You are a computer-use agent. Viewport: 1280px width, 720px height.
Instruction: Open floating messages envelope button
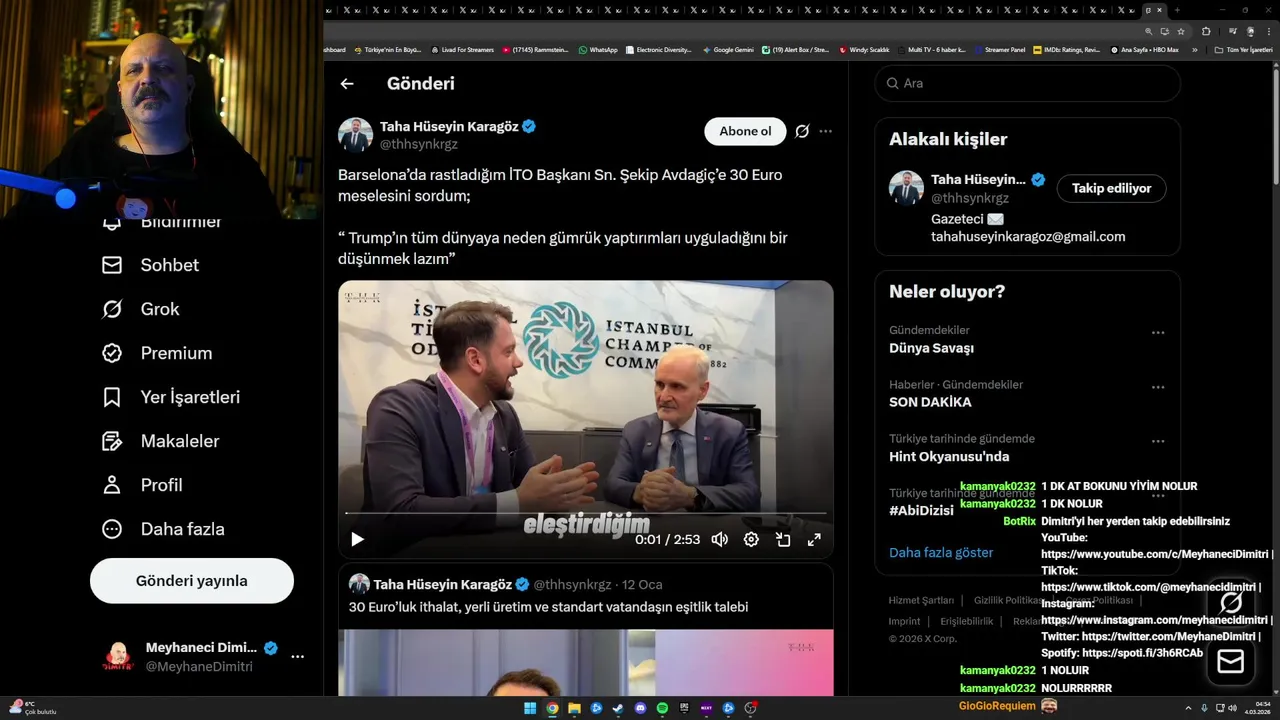(1231, 662)
